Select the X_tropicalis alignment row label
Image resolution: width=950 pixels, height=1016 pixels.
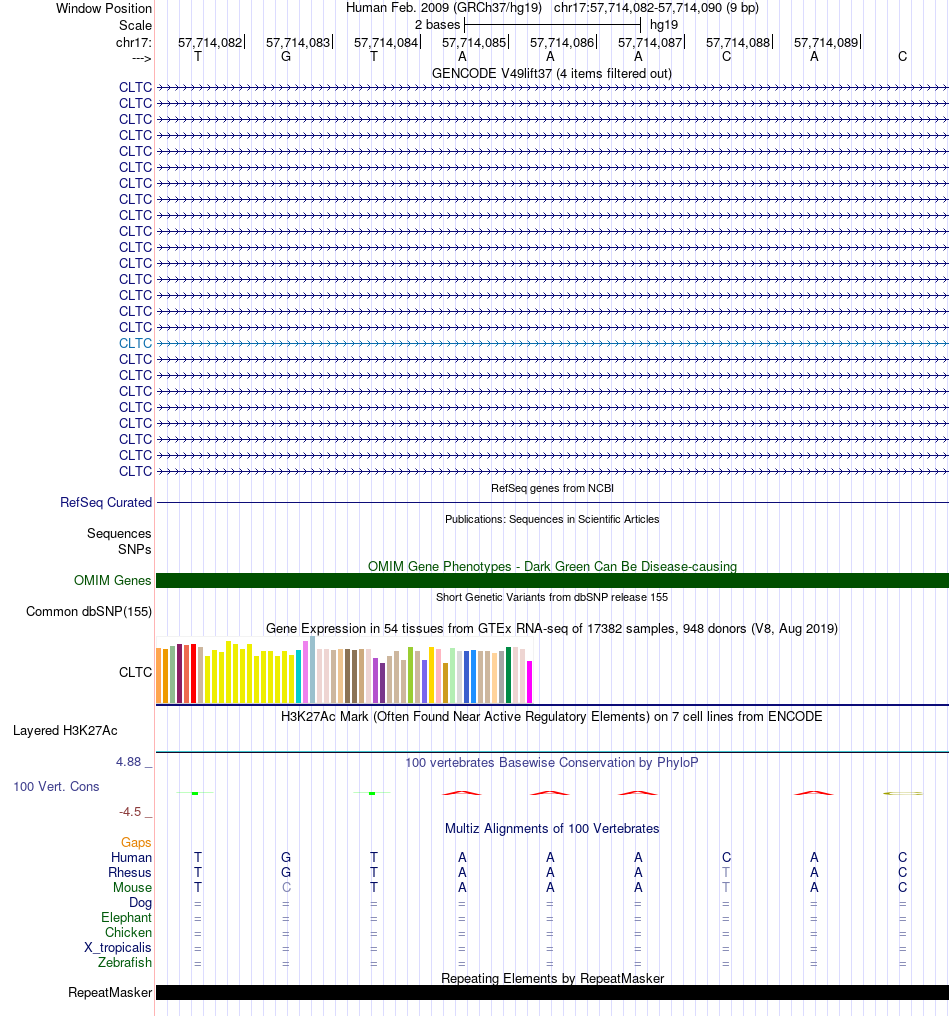[118, 947]
